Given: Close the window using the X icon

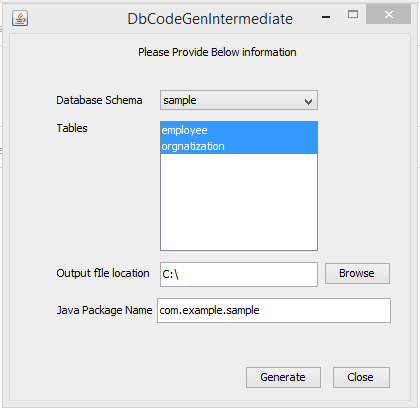Looking at the screenshot, I should pyautogui.click(x=388, y=14).
